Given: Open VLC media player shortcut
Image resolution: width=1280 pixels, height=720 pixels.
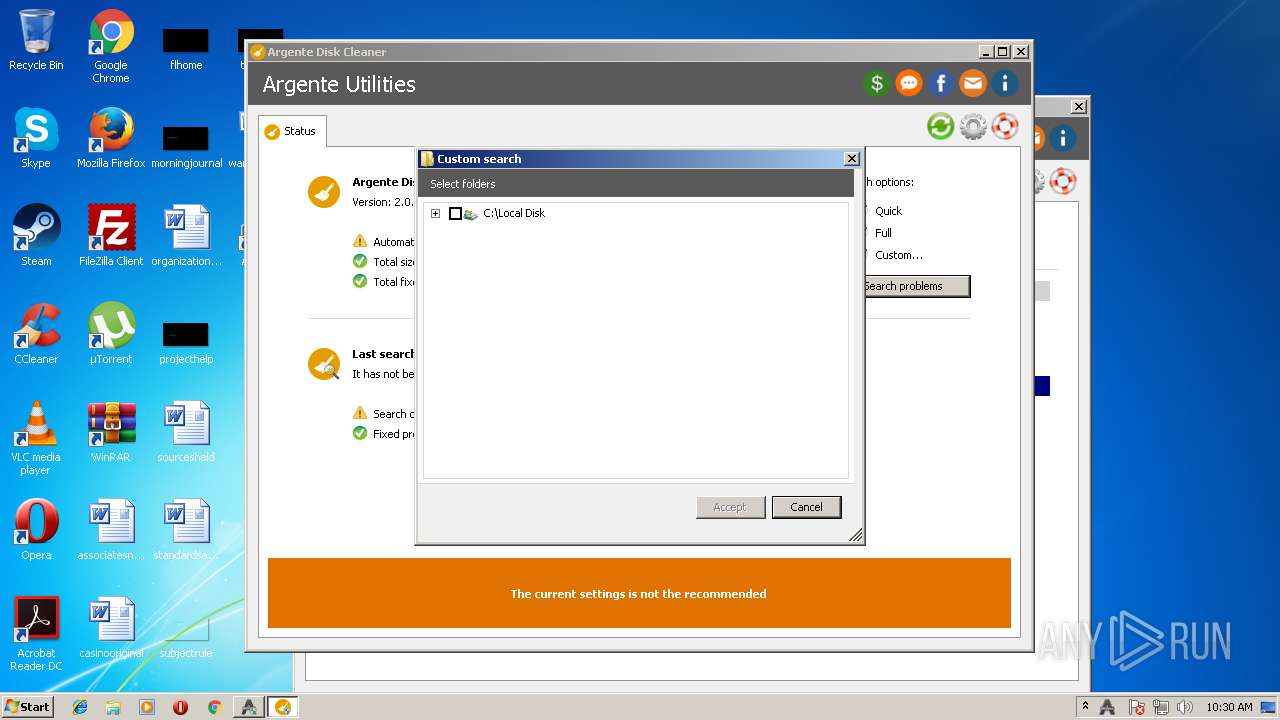Looking at the screenshot, I should (x=36, y=438).
